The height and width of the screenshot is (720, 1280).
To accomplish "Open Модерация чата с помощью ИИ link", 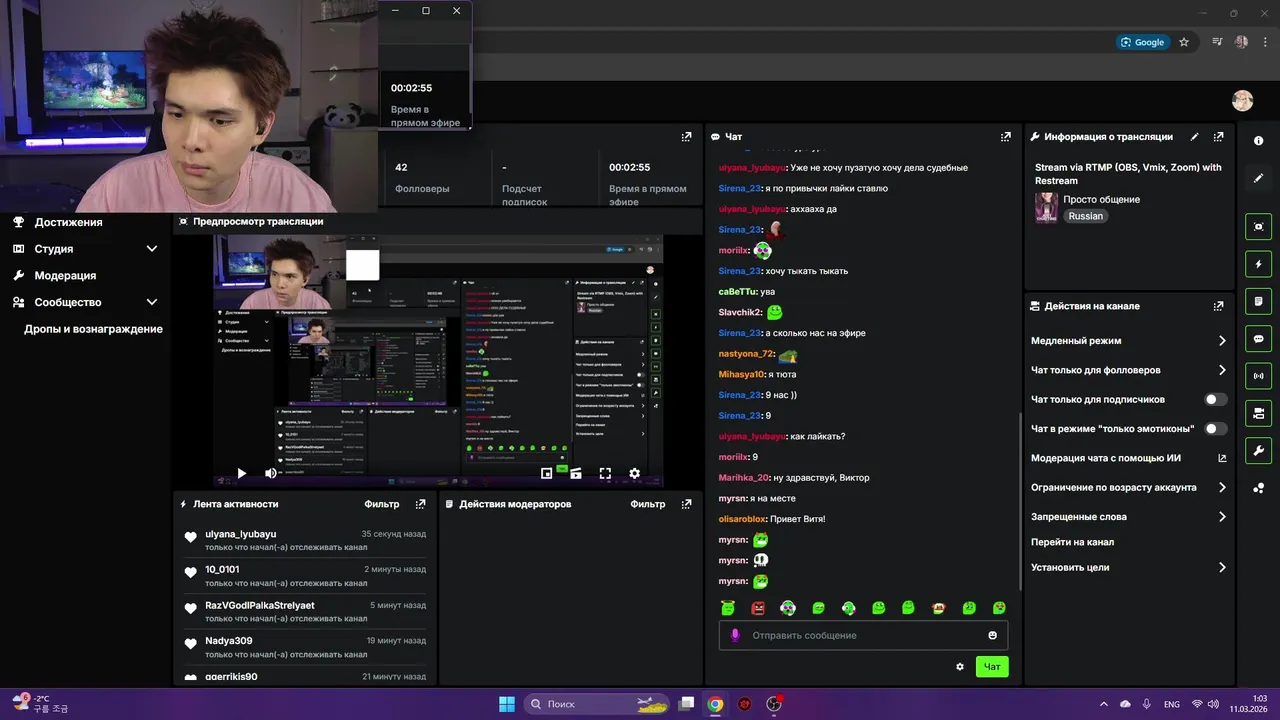I will pyautogui.click(x=1128, y=458).
